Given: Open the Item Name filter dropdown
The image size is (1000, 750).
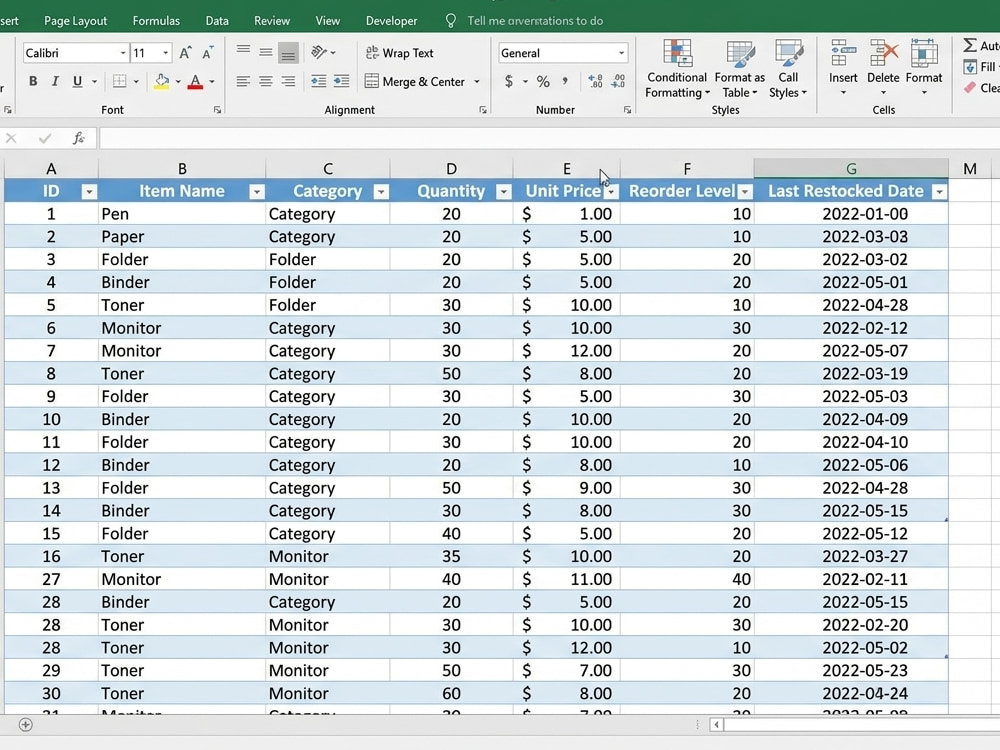Looking at the screenshot, I should [256, 192].
